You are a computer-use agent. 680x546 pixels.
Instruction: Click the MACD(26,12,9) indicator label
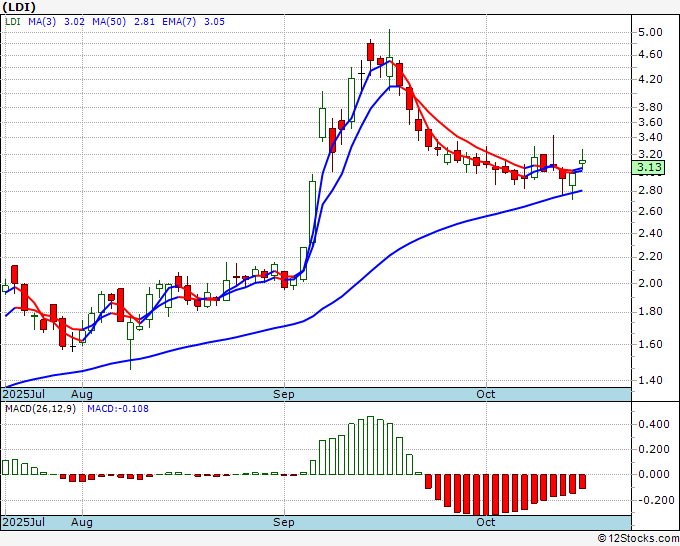coord(40,409)
